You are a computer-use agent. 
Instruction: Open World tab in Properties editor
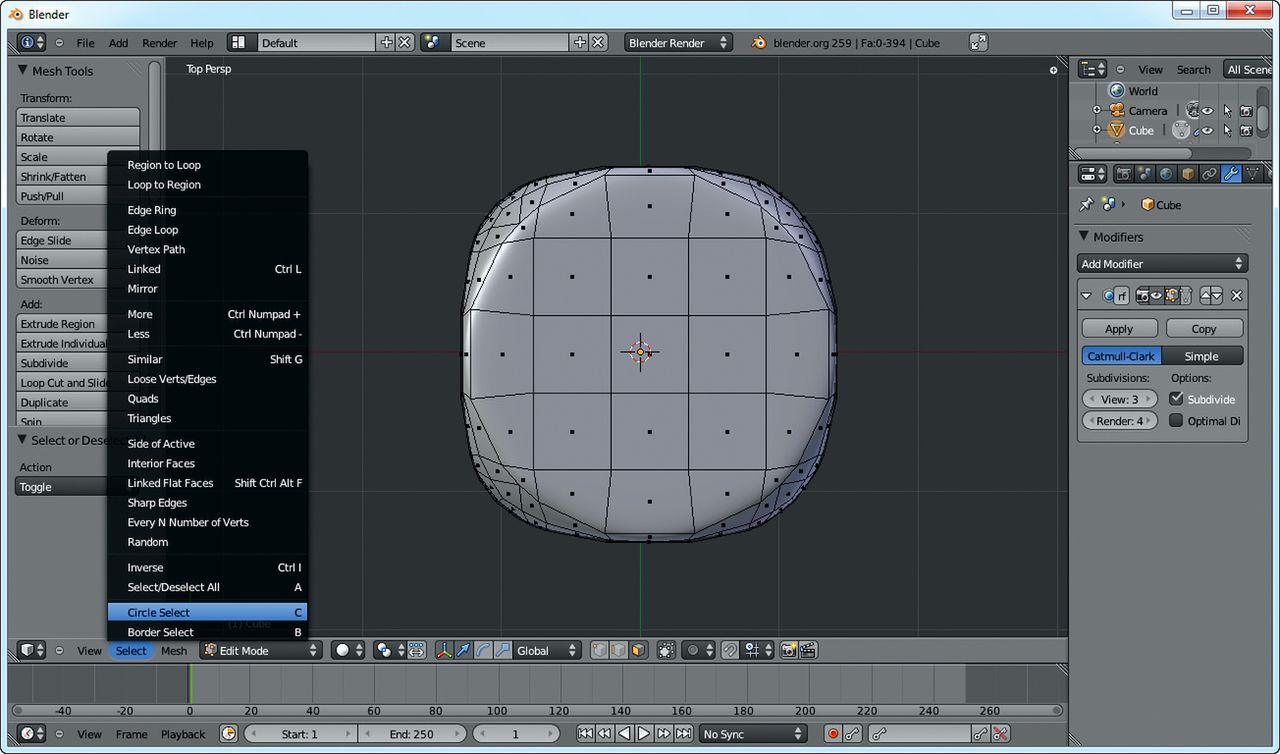(1166, 174)
